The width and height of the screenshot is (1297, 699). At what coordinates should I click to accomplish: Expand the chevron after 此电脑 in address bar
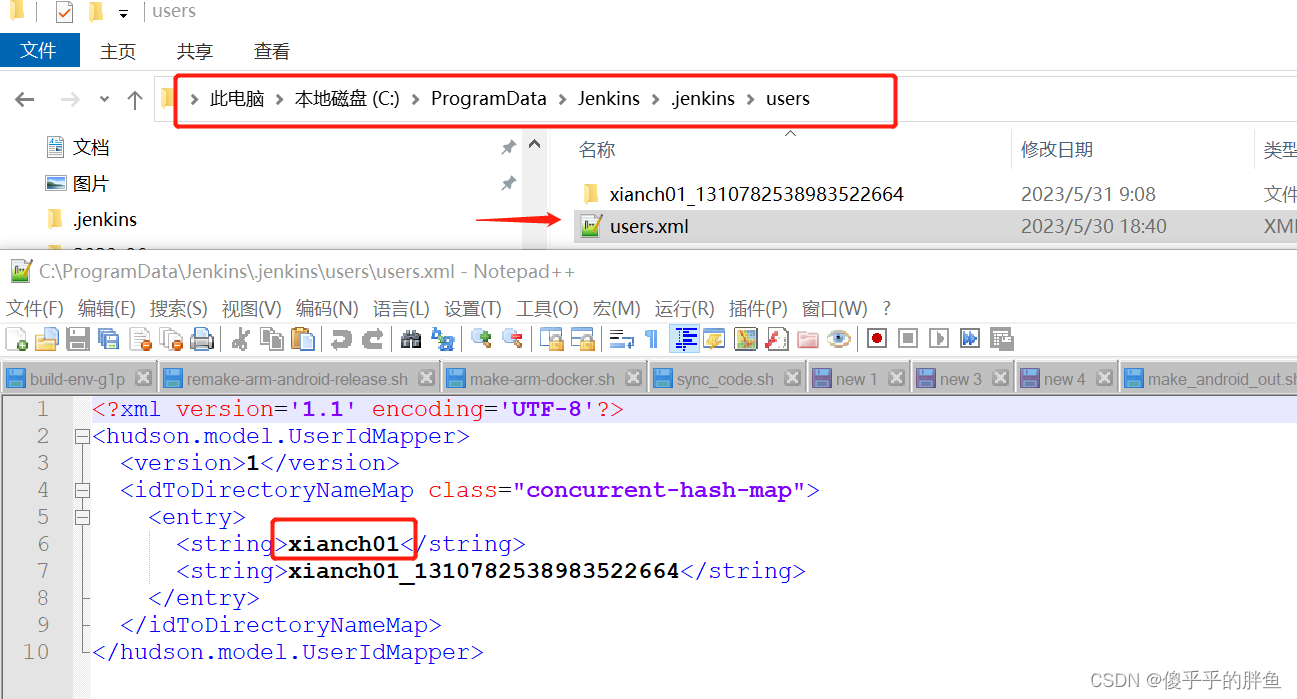279,99
